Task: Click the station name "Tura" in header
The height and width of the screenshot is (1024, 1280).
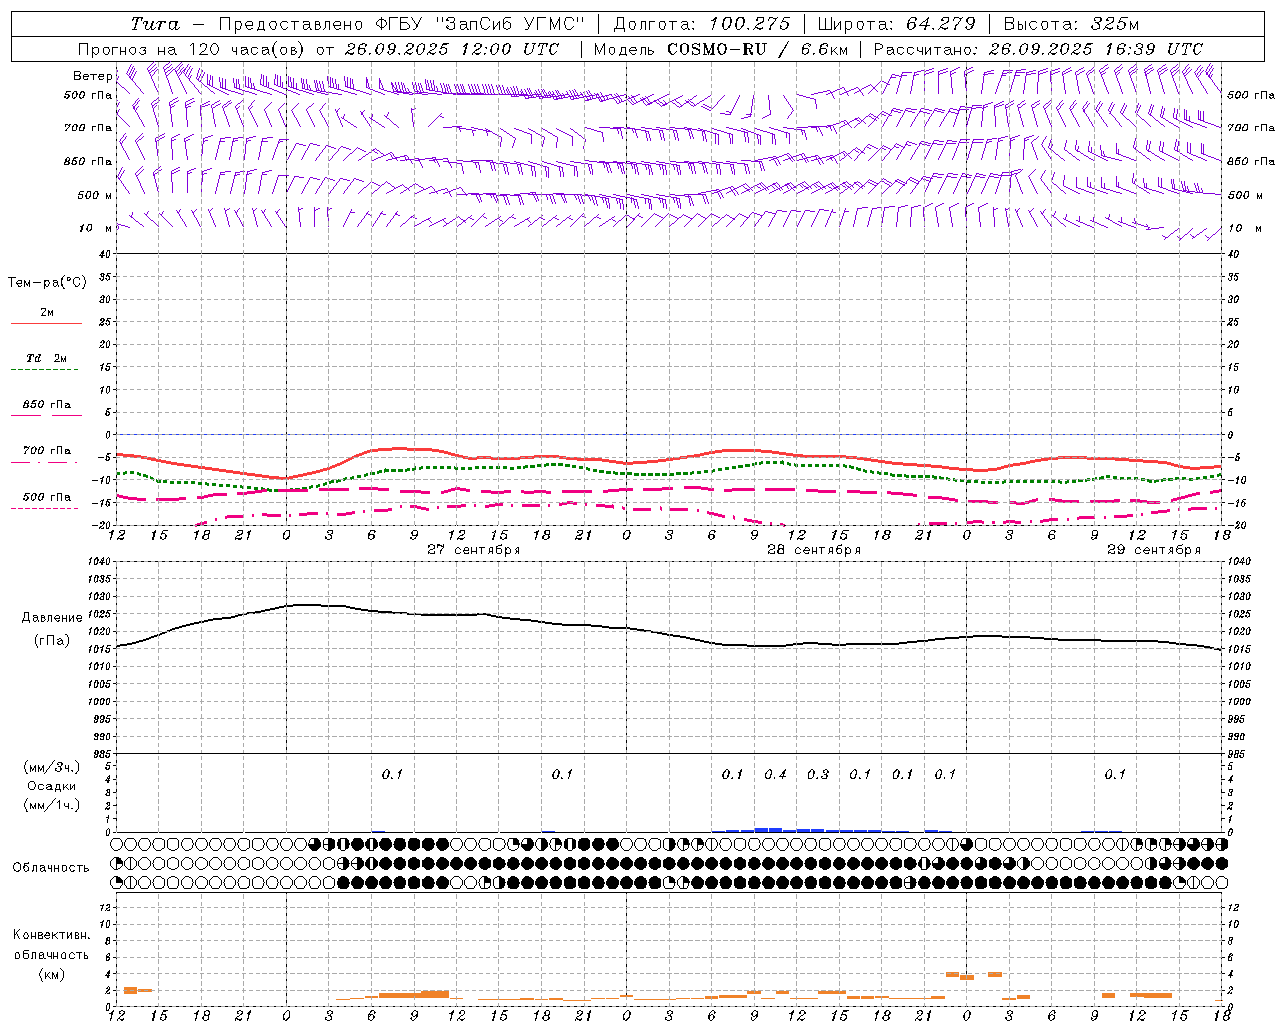Action: [155, 24]
